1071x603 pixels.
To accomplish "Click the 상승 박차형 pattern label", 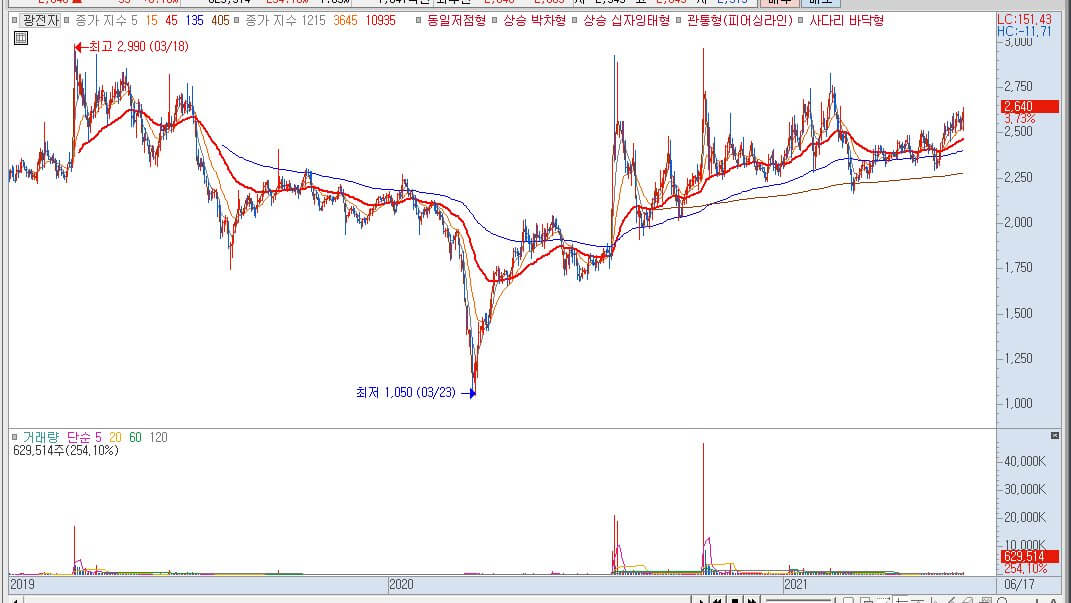I will click(x=535, y=20).
